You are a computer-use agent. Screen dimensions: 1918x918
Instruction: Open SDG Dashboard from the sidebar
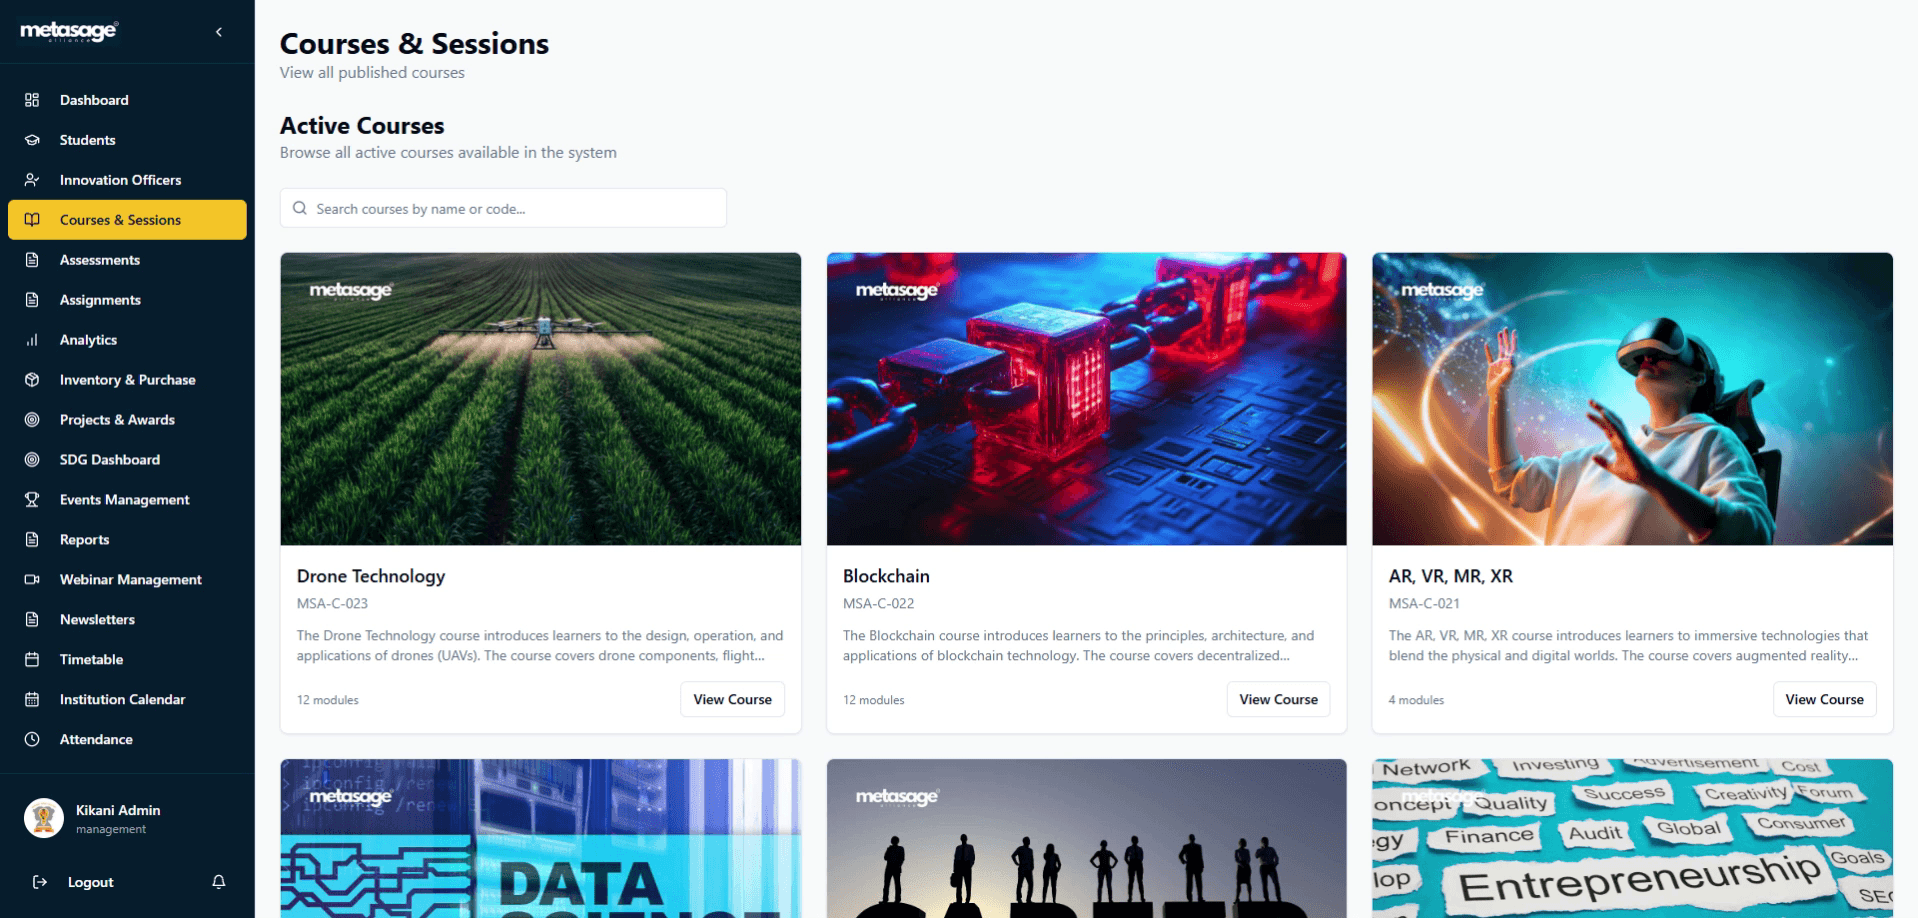click(x=127, y=460)
